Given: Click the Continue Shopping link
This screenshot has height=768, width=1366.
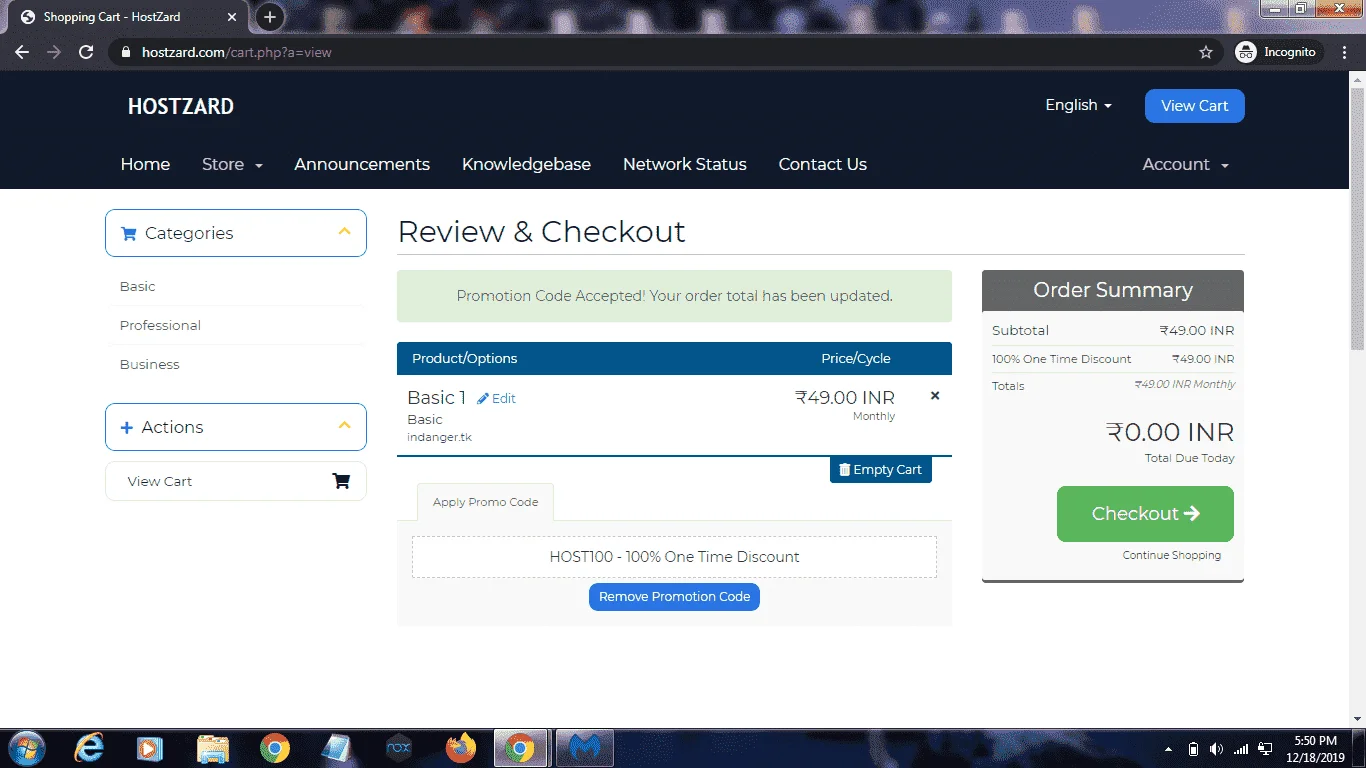Looking at the screenshot, I should click(x=1171, y=555).
